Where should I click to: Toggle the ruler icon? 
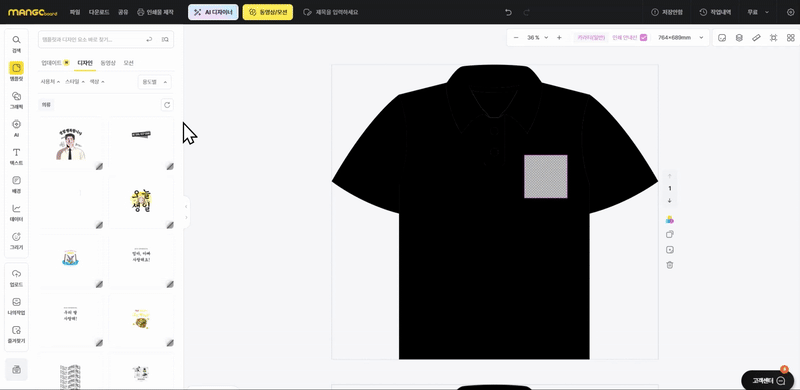757,38
